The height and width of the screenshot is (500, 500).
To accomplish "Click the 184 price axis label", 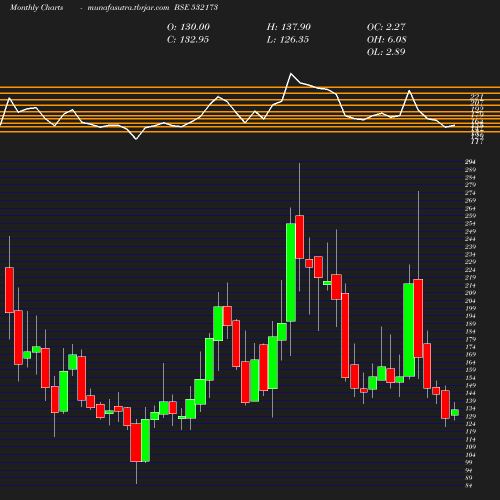I will pyautogui.click(x=470, y=331).
